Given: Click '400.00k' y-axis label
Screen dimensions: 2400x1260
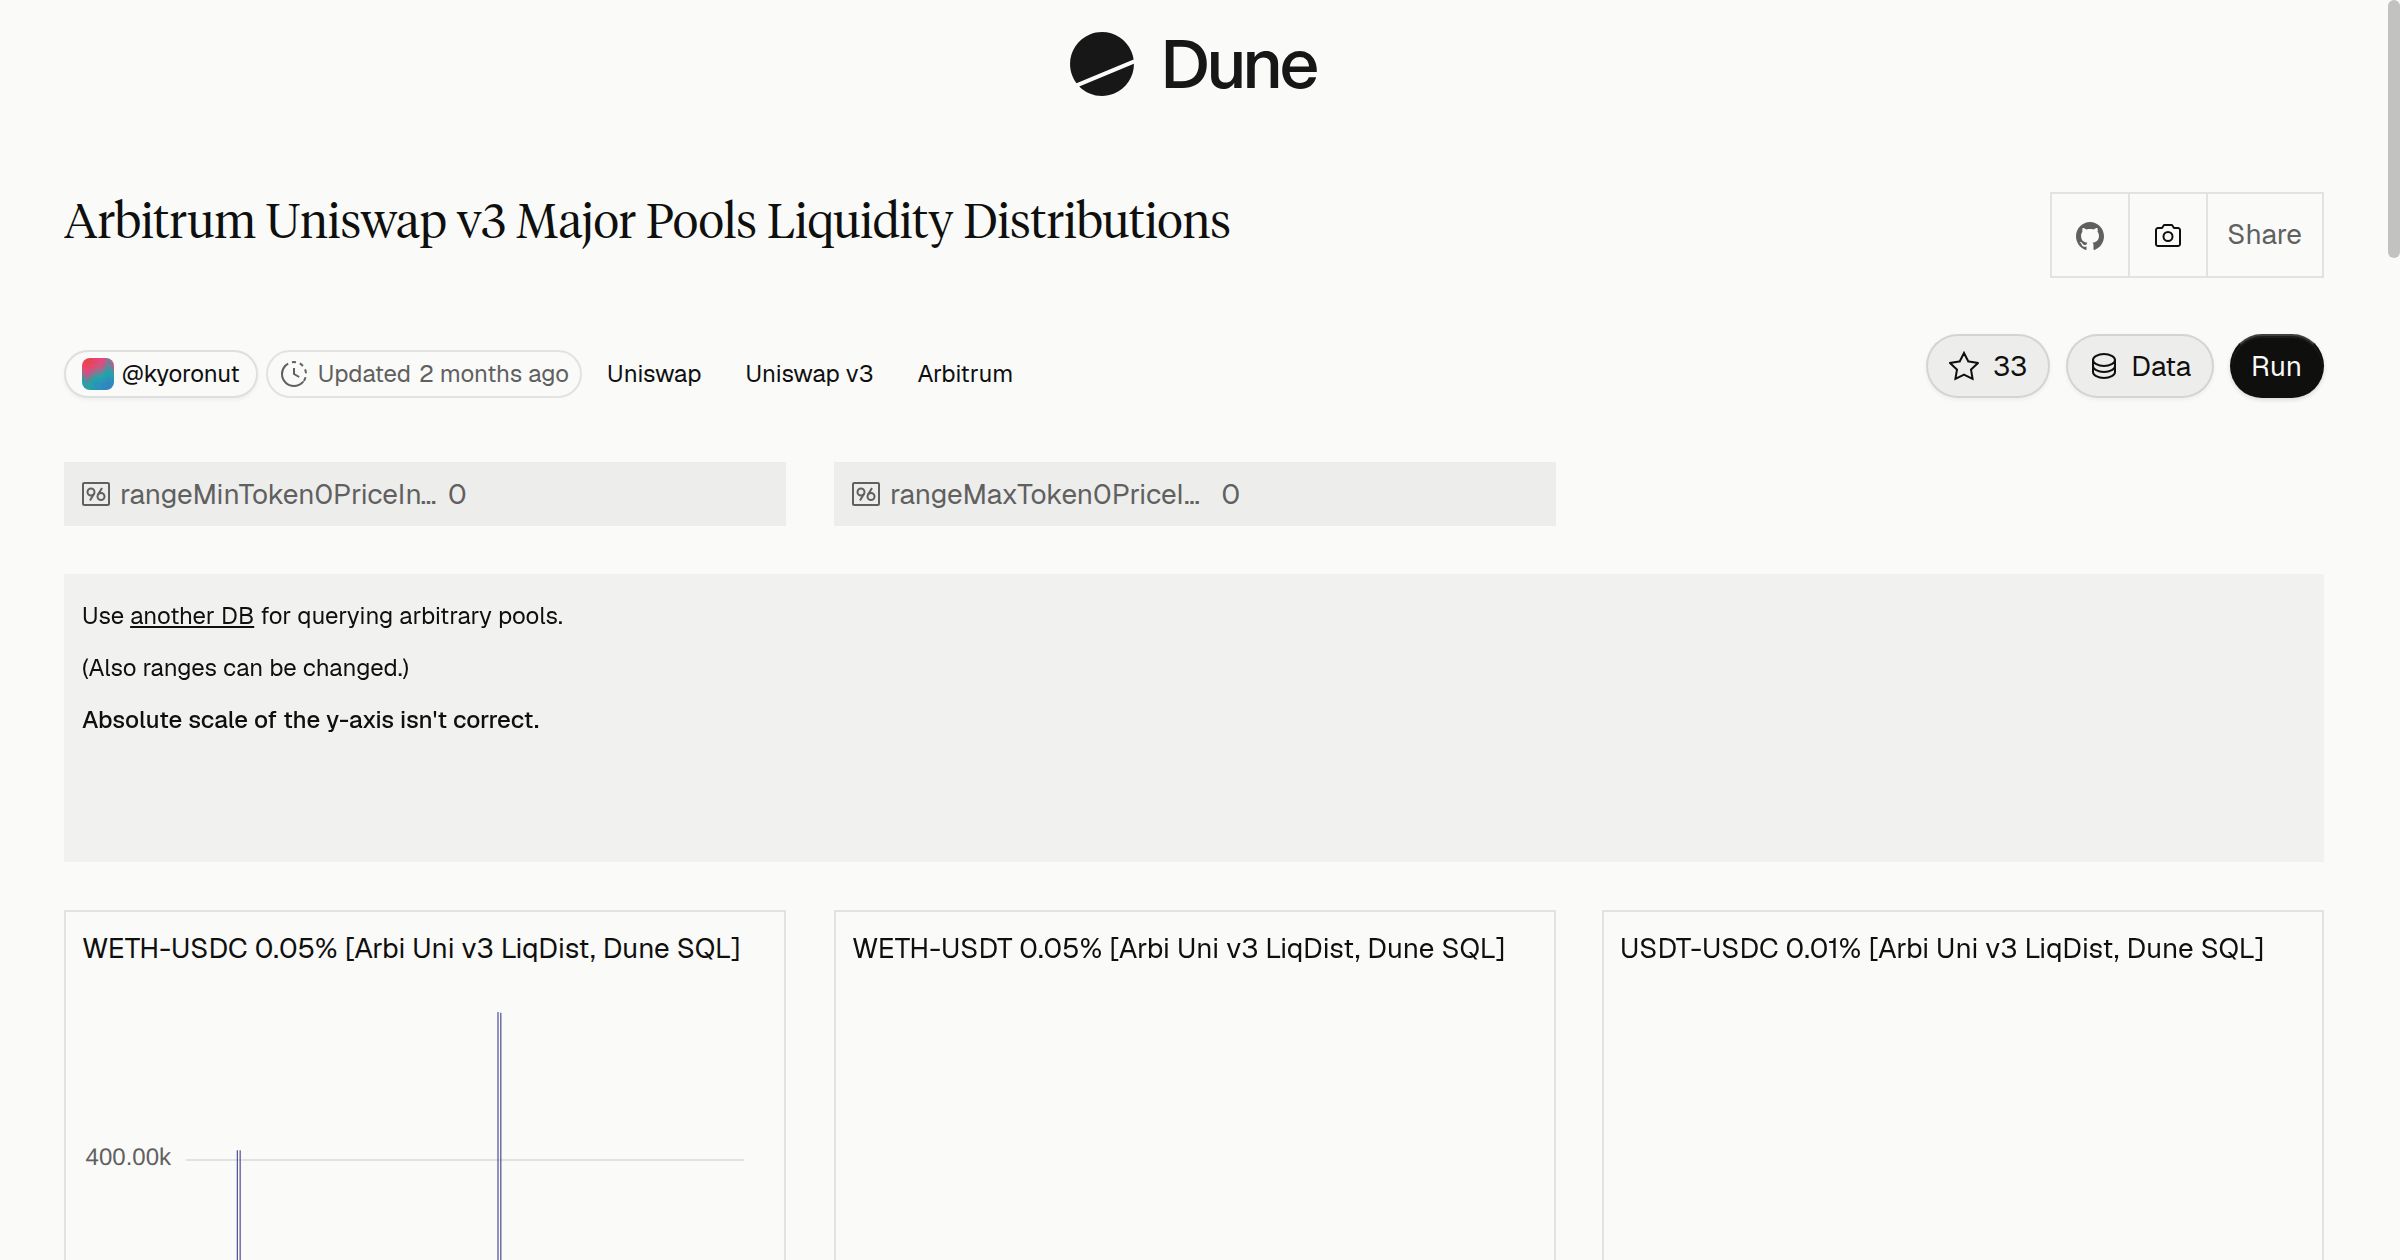Looking at the screenshot, I should pos(128,1157).
